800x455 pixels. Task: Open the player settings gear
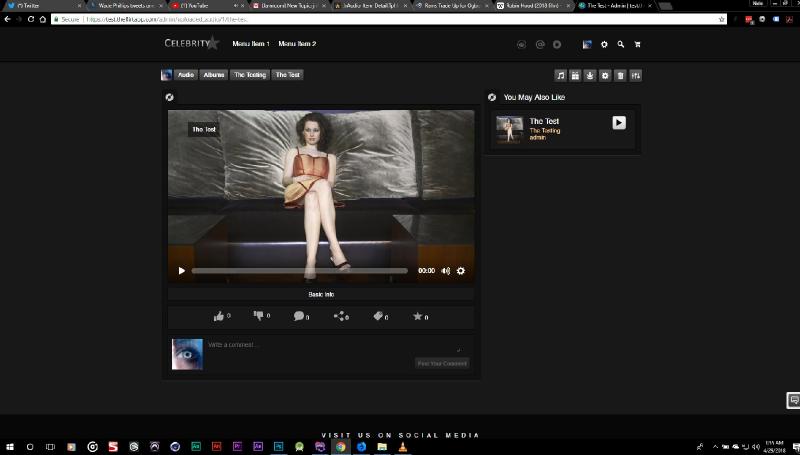(x=461, y=271)
